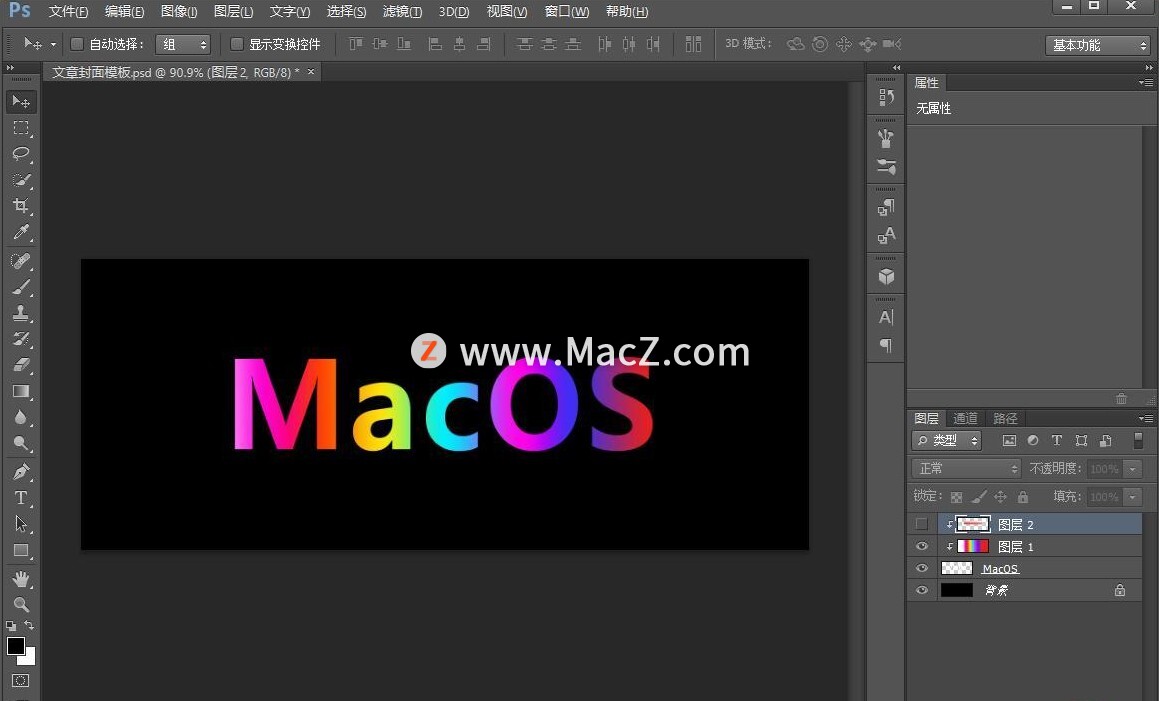Open the auto-select 组 dropdown
Viewport: 1159px width, 701px height.
click(x=183, y=44)
